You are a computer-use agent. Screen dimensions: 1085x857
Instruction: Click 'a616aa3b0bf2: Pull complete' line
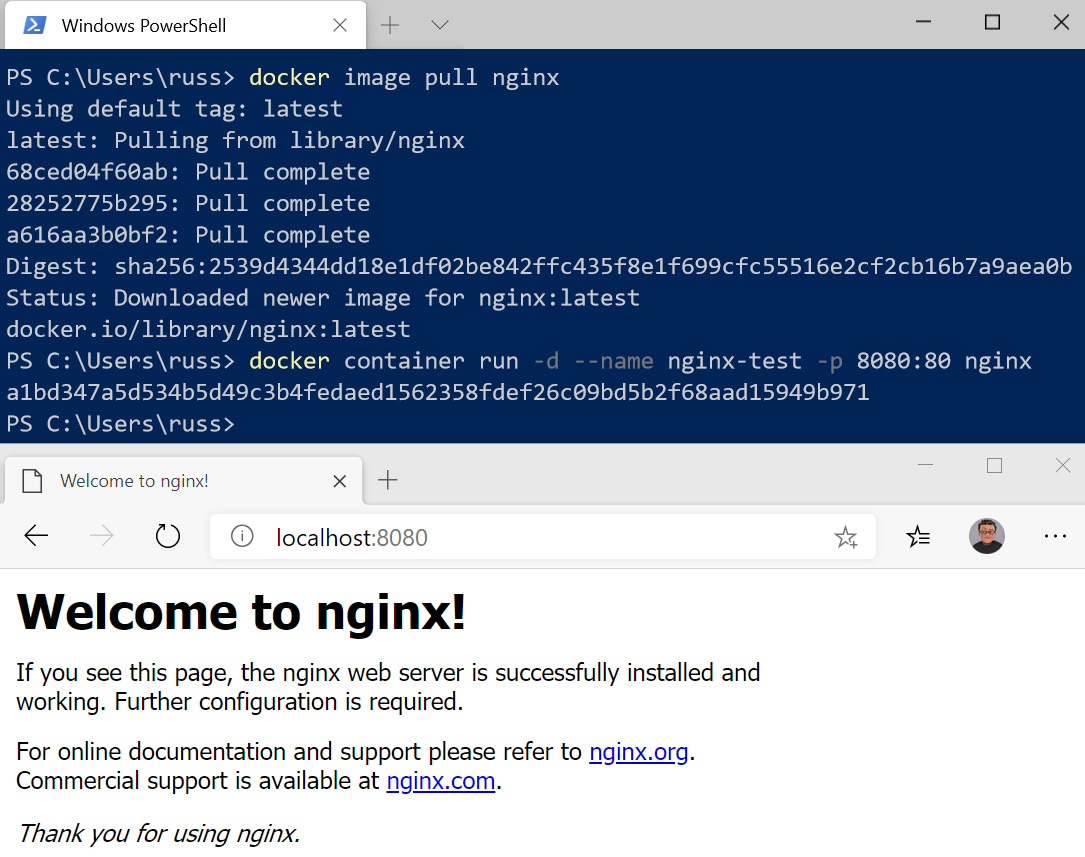click(188, 235)
